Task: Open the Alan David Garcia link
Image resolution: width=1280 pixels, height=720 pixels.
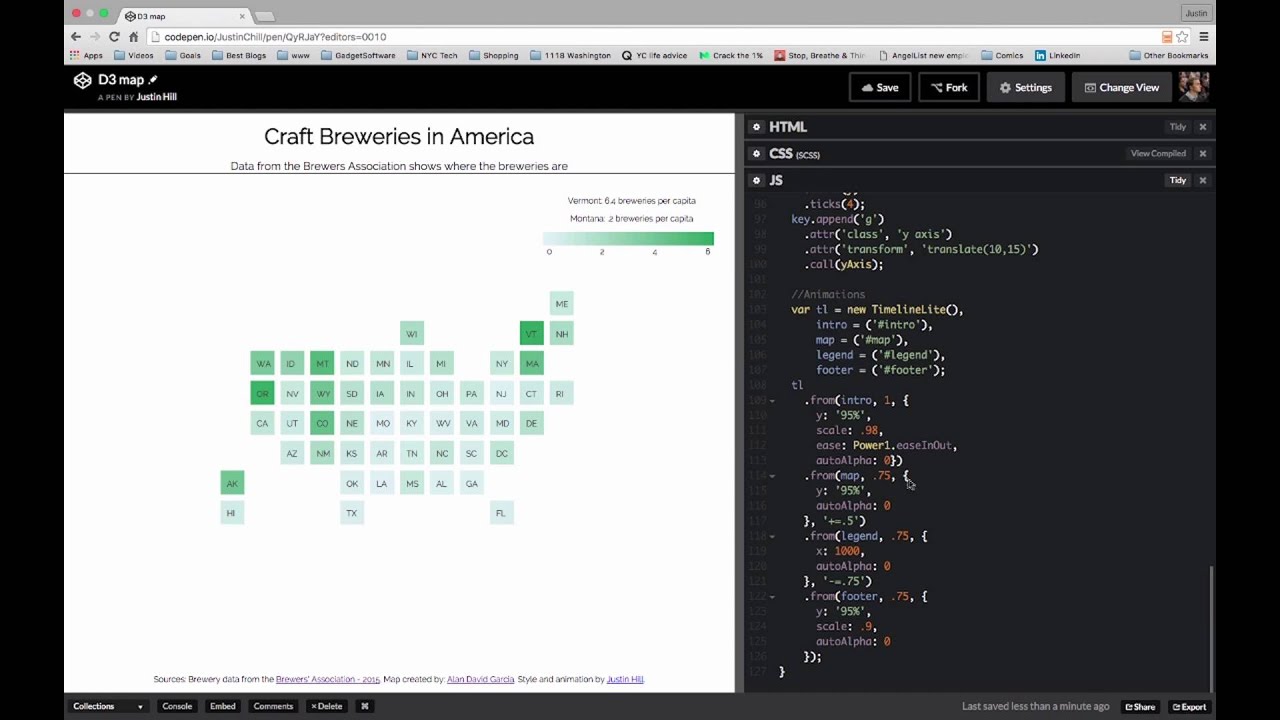Action: (x=480, y=679)
